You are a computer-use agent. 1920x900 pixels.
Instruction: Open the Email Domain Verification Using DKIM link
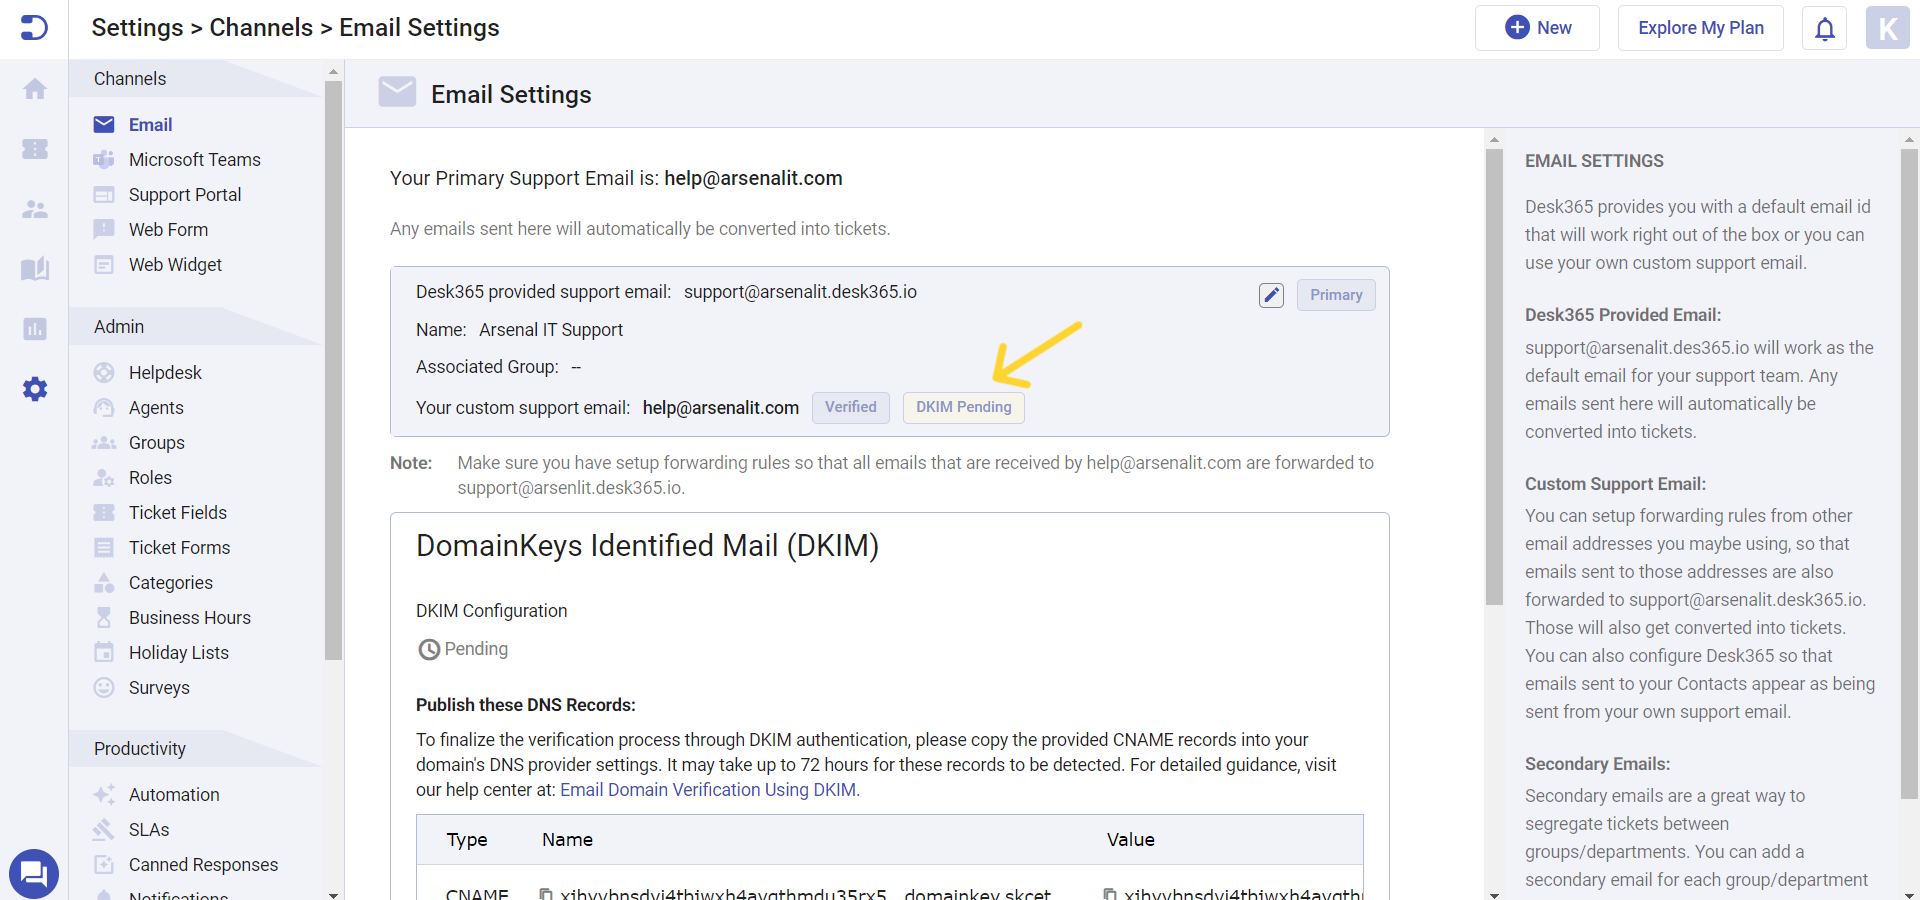pos(708,790)
